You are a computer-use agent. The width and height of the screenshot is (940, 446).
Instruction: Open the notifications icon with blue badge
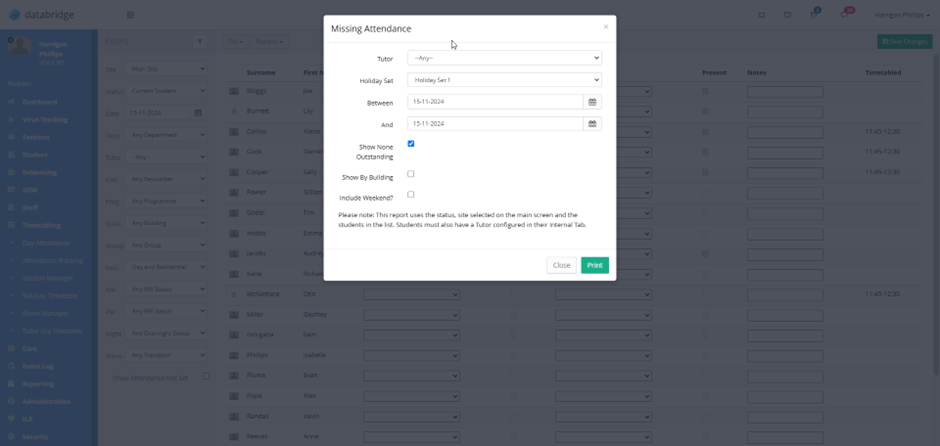tap(814, 14)
